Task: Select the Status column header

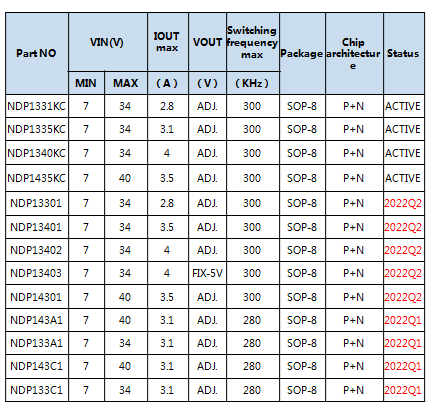Action: pos(403,53)
